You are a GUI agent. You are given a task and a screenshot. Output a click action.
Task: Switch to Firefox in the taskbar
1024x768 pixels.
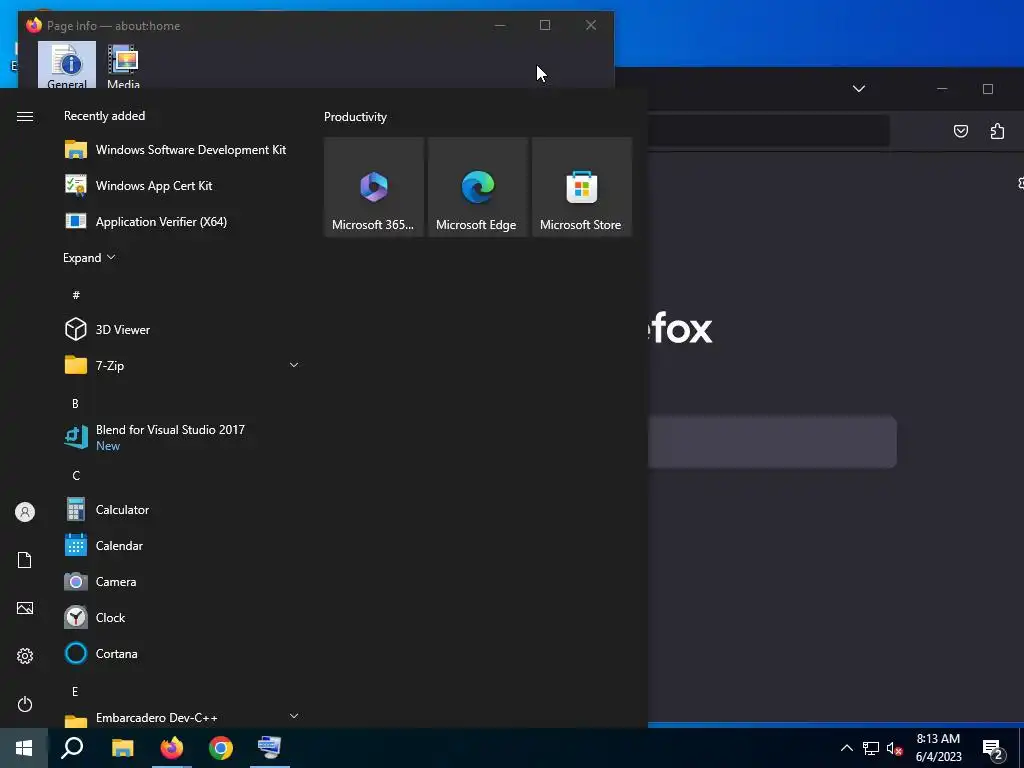(172, 748)
